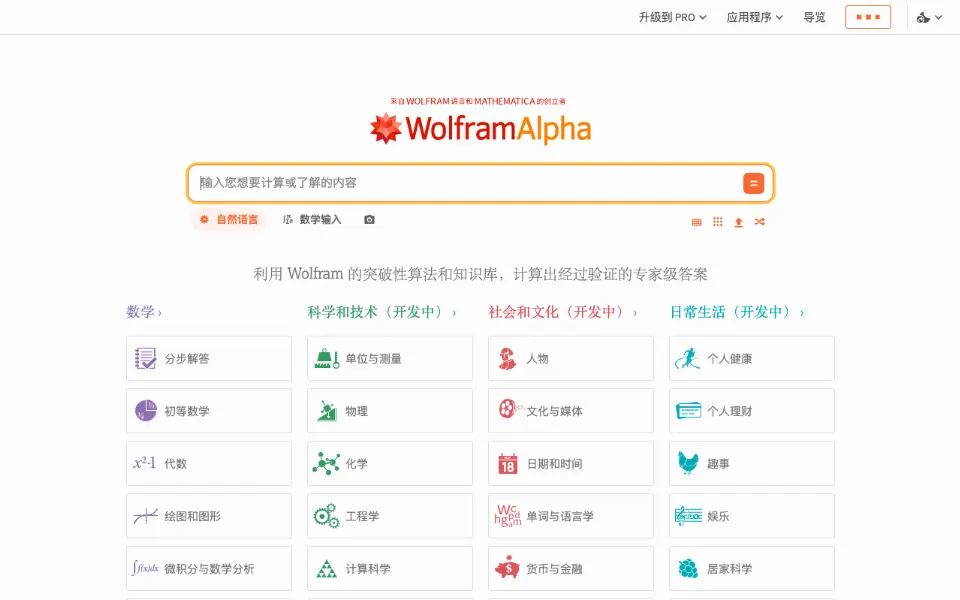Open the 分步解答 topic
The height and width of the screenshot is (600, 960).
pyautogui.click(x=209, y=358)
